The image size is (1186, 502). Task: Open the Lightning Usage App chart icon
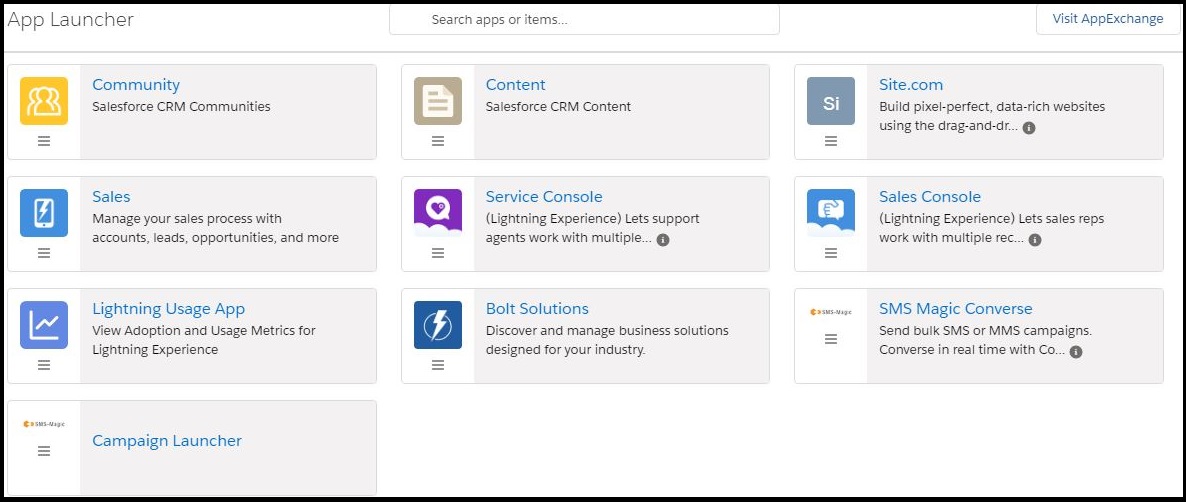coord(44,324)
